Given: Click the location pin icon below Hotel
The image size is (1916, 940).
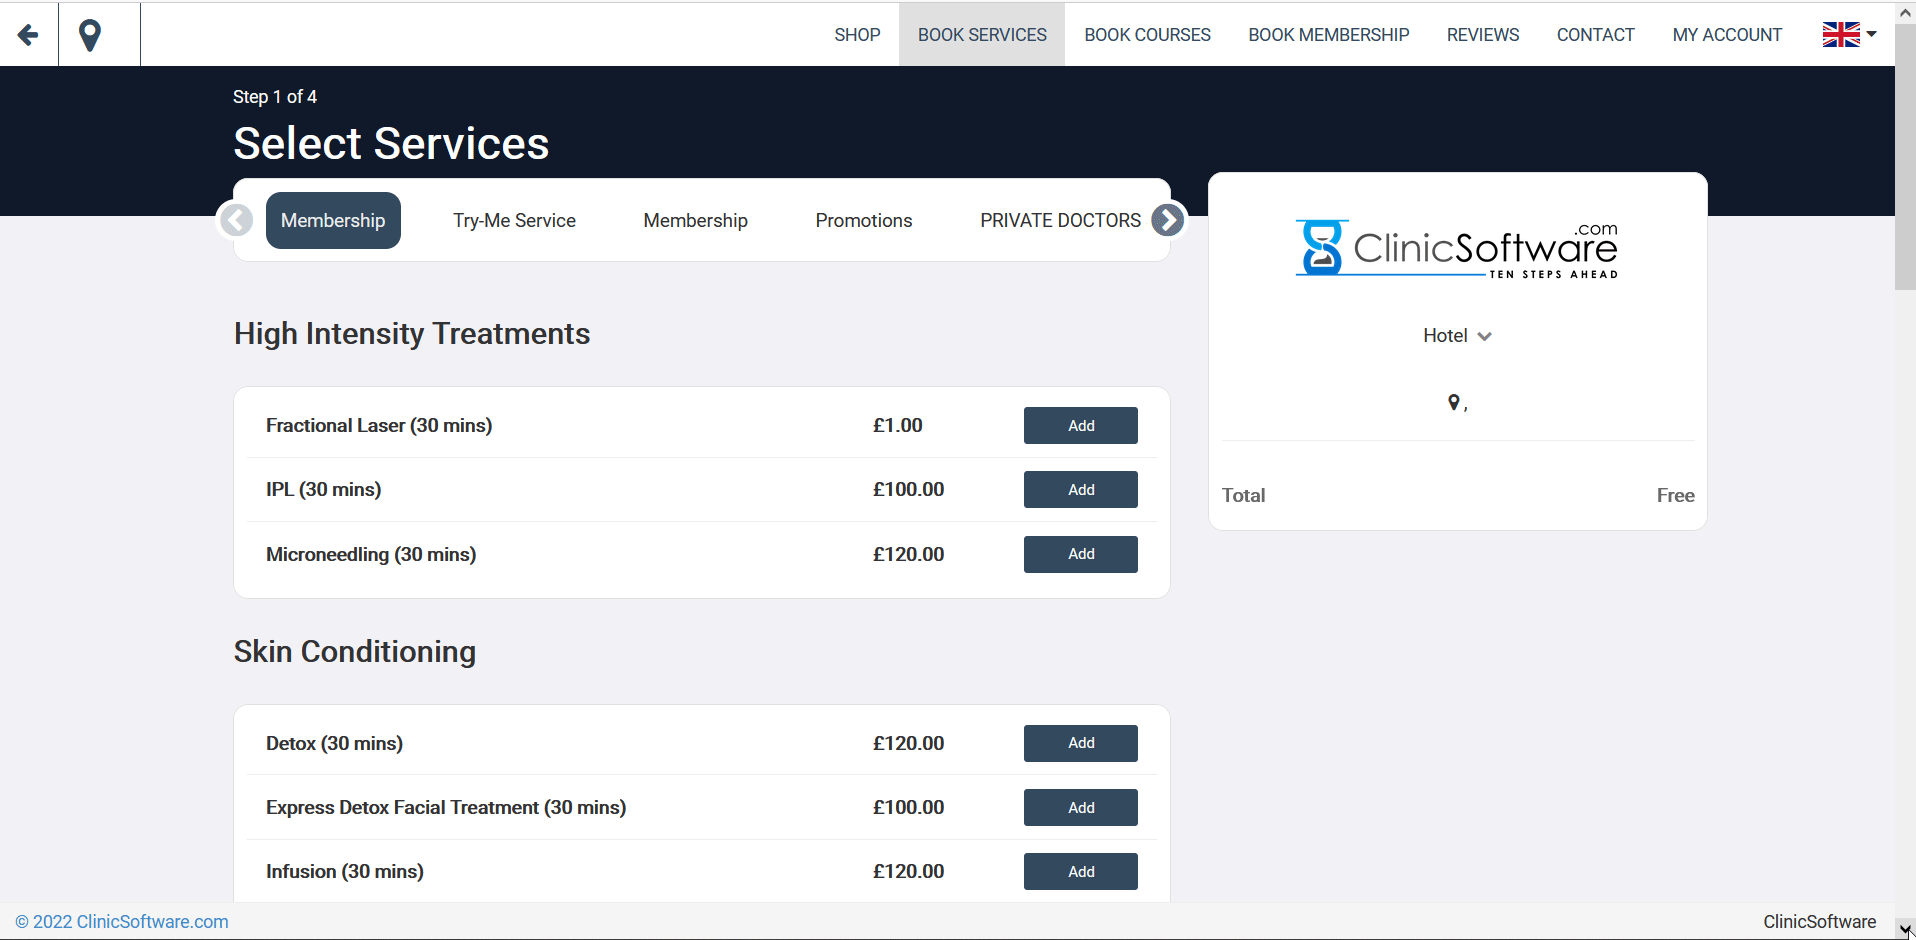Looking at the screenshot, I should pyautogui.click(x=1454, y=402).
